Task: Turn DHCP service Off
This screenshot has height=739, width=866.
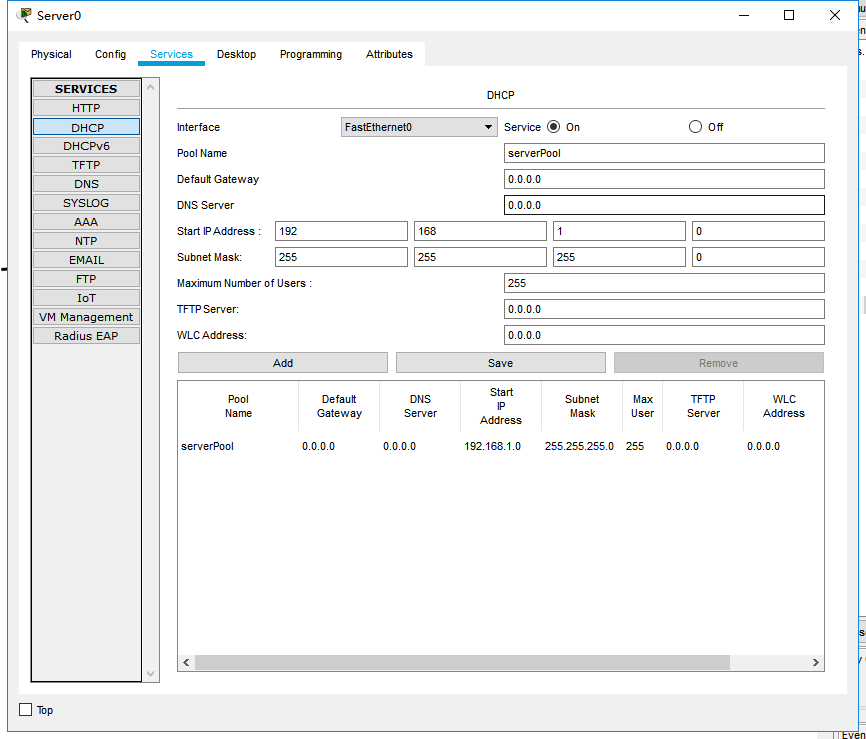Action: [x=695, y=127]
